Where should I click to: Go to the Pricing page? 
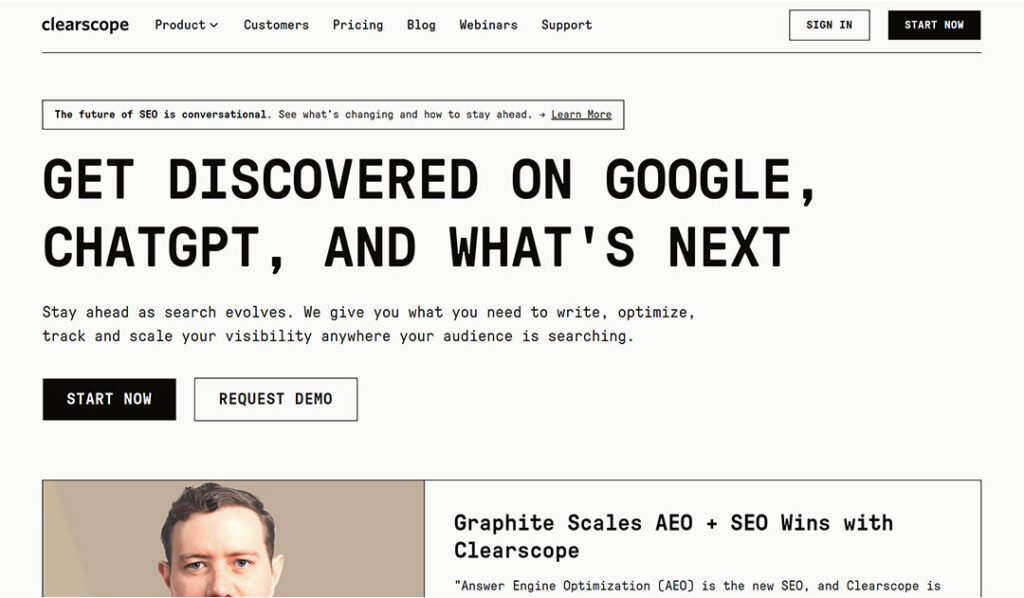358,25
